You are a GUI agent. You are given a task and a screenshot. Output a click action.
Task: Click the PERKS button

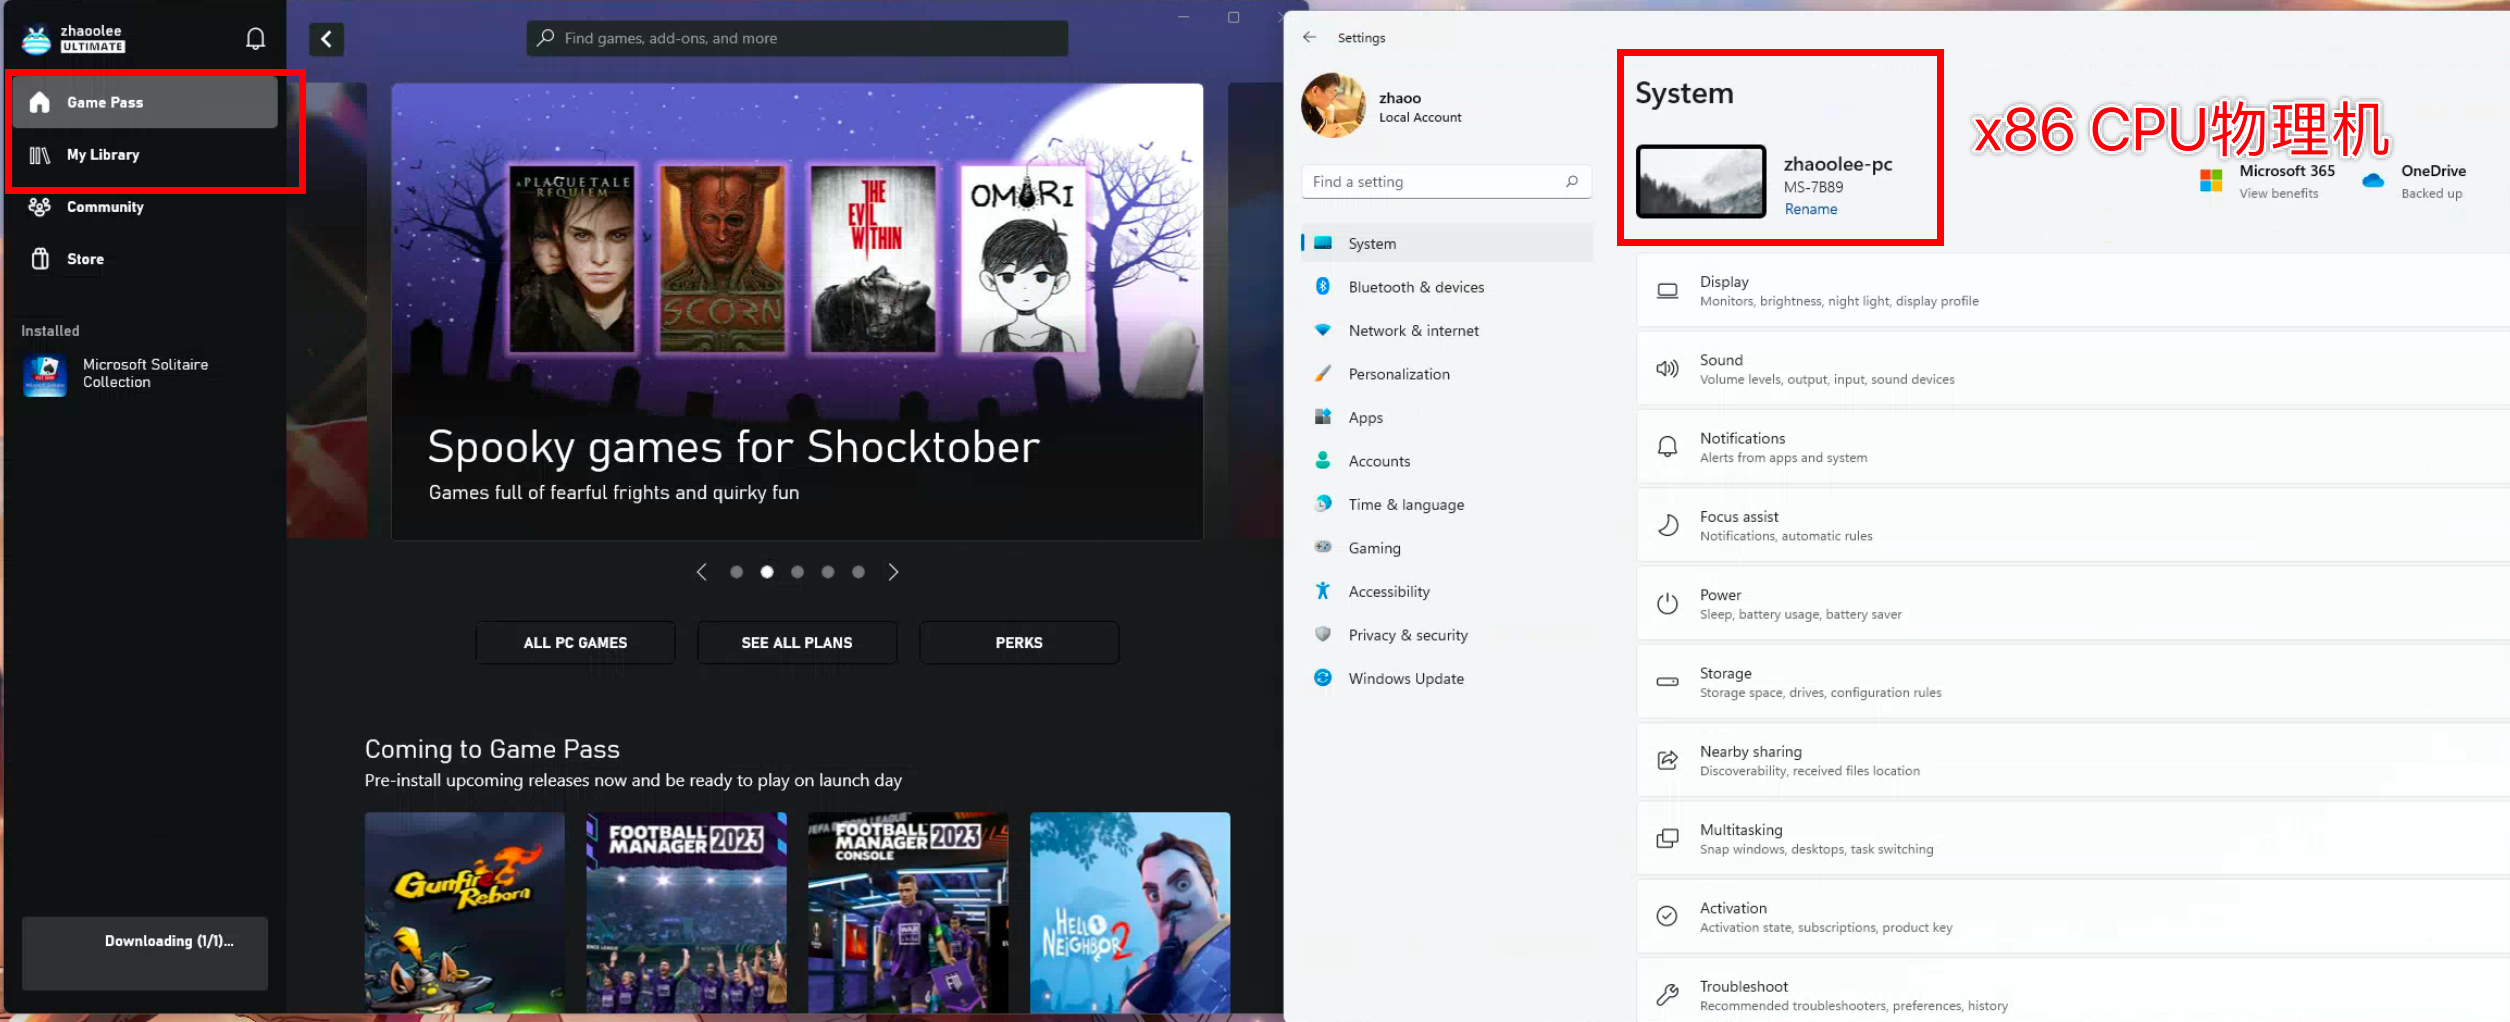[x=1019, y=642]
